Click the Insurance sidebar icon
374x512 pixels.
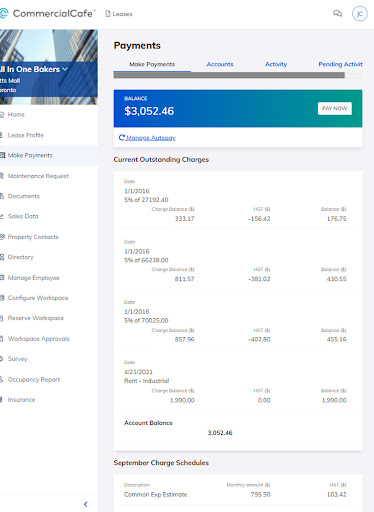click(x=2, y=399)
